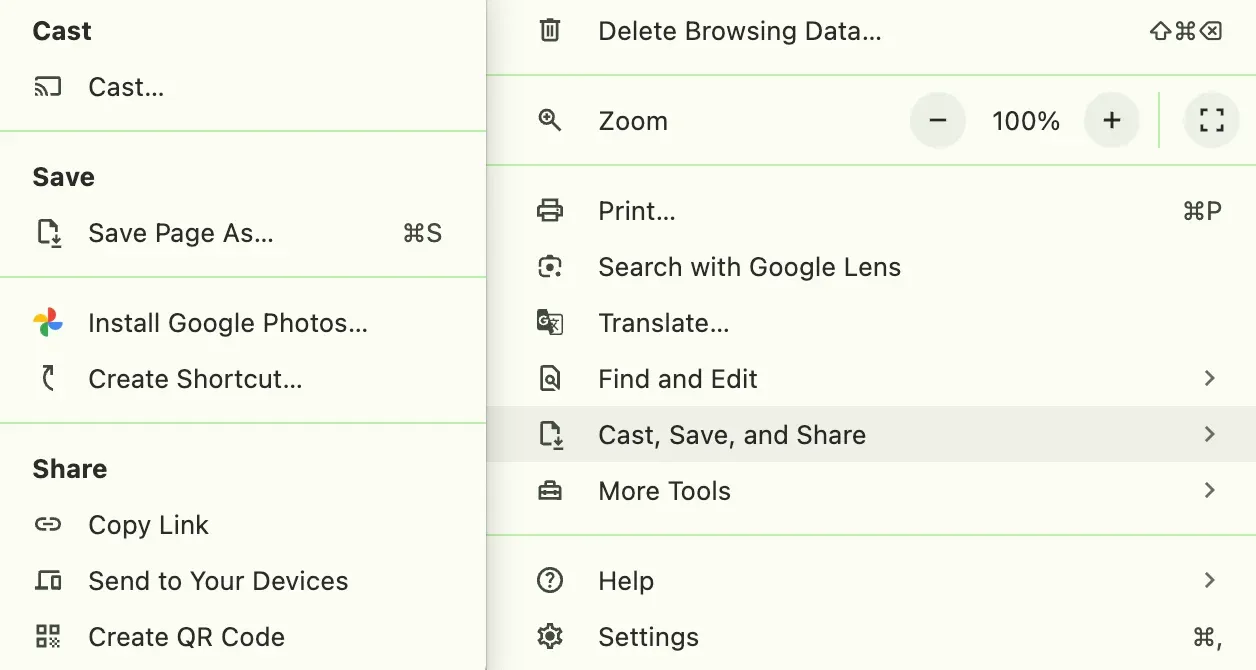Screen dimensions: 1256x670
Task: Click the Google Lens camera icon
Action: (550, 267)
